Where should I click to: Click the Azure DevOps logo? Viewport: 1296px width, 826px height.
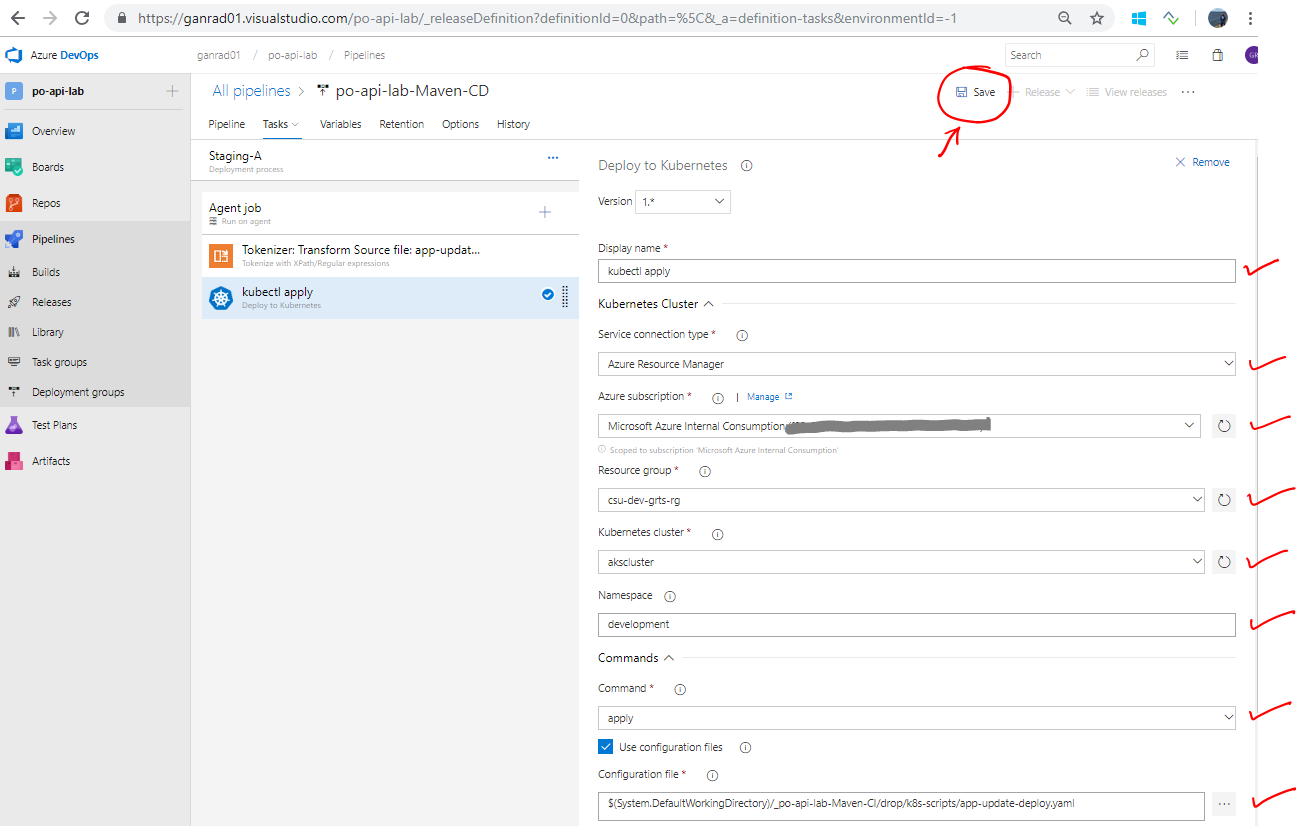click(x=15, y=55)
